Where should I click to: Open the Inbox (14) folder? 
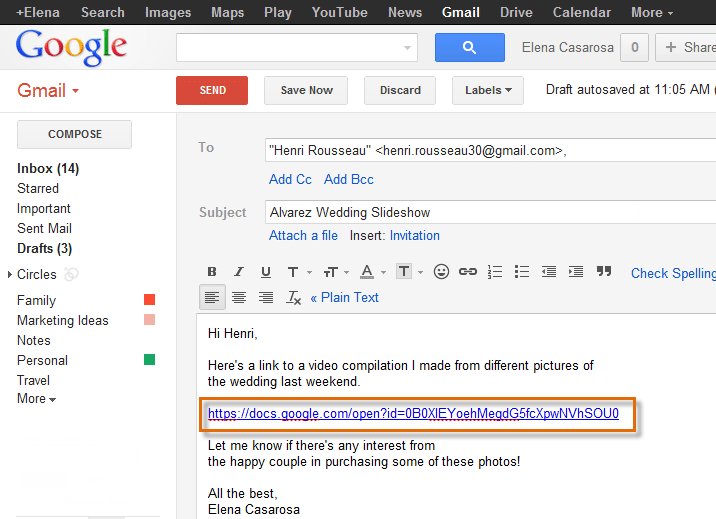48,168
